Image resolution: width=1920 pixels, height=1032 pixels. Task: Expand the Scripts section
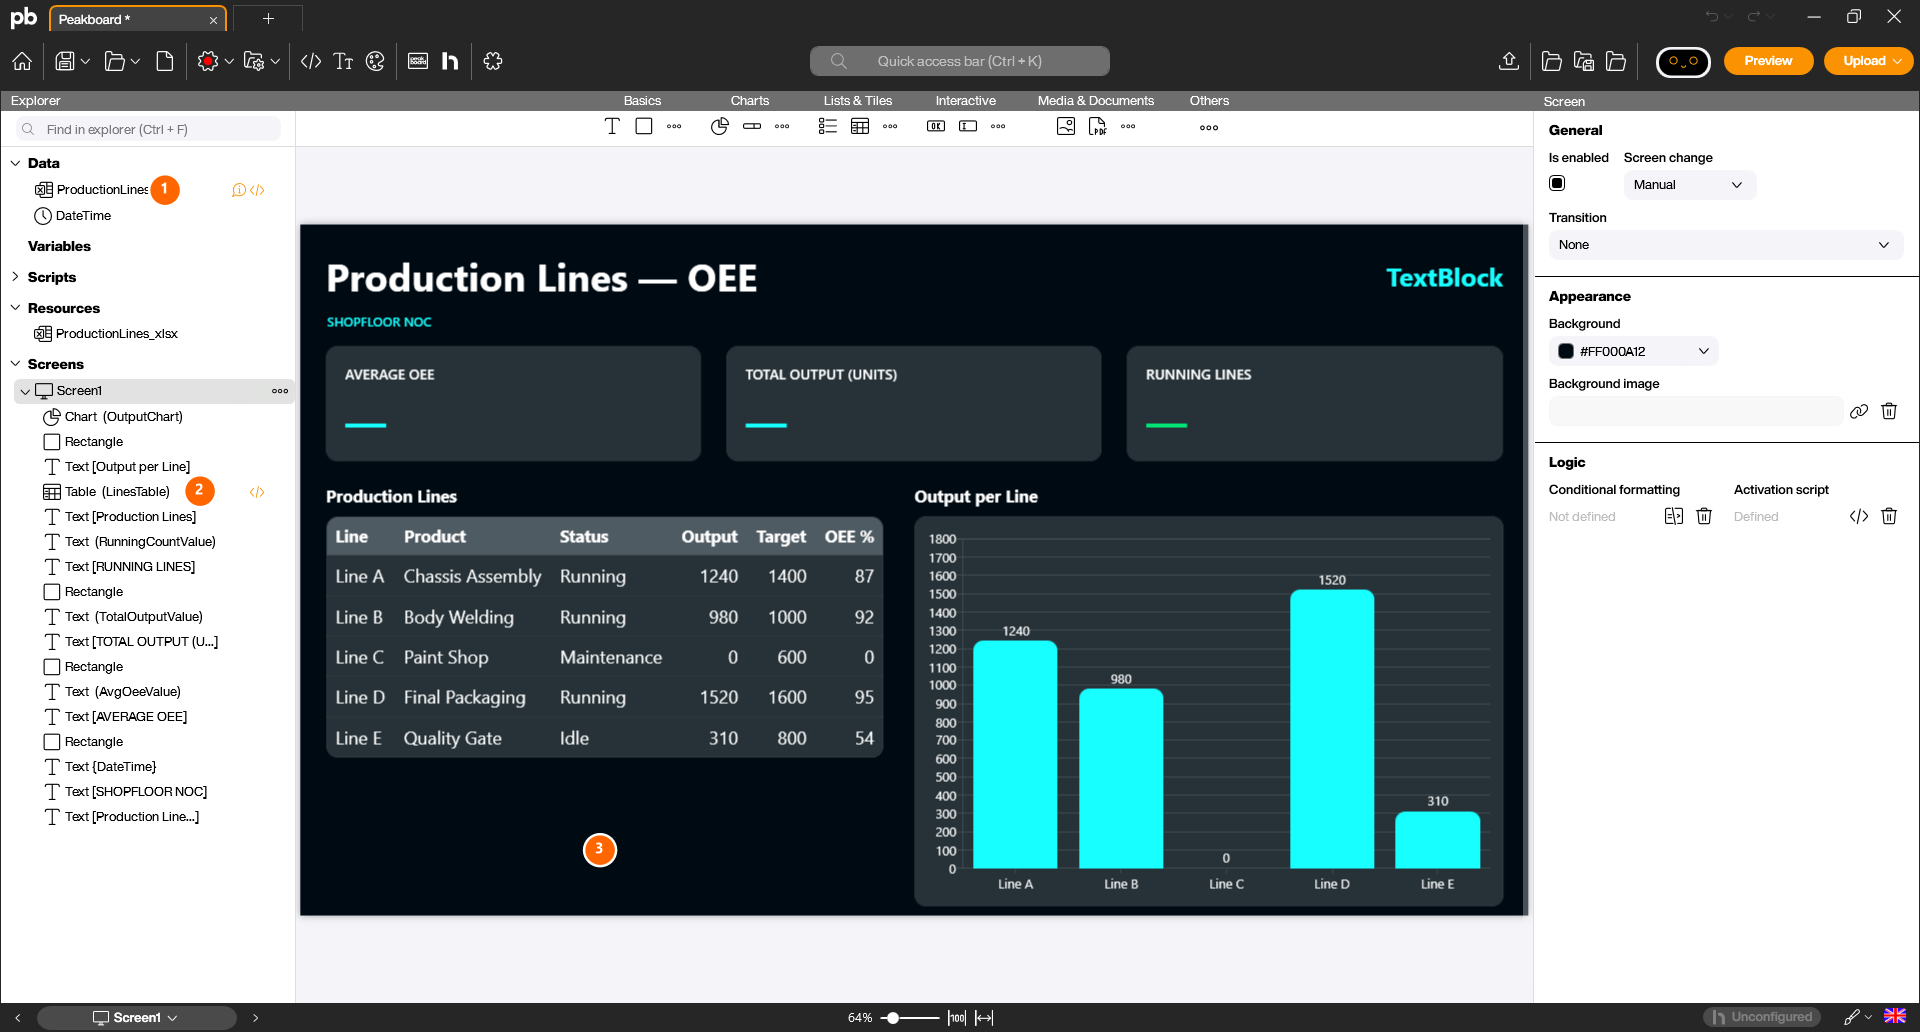pos(15,277)
